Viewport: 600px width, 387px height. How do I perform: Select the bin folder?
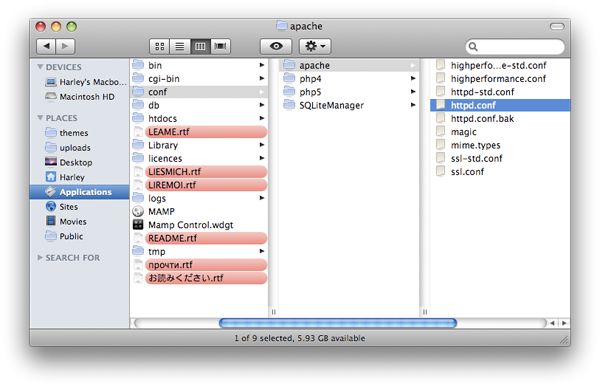pos(199,65)
